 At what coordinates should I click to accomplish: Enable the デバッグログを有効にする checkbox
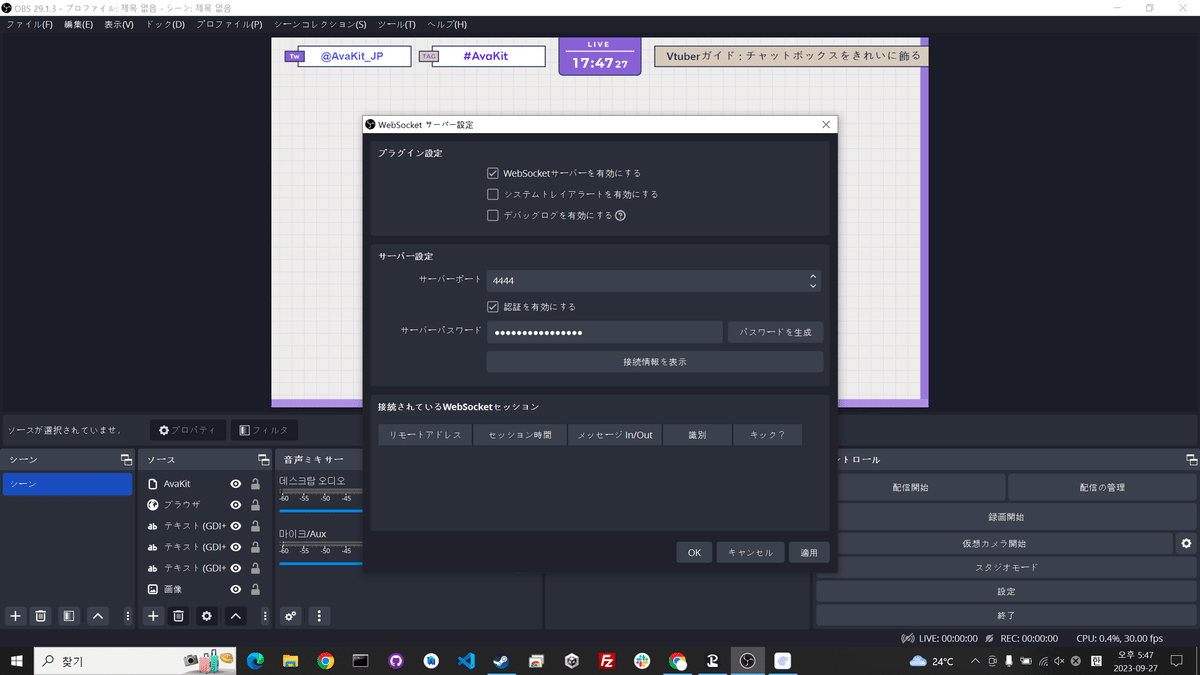492,215
